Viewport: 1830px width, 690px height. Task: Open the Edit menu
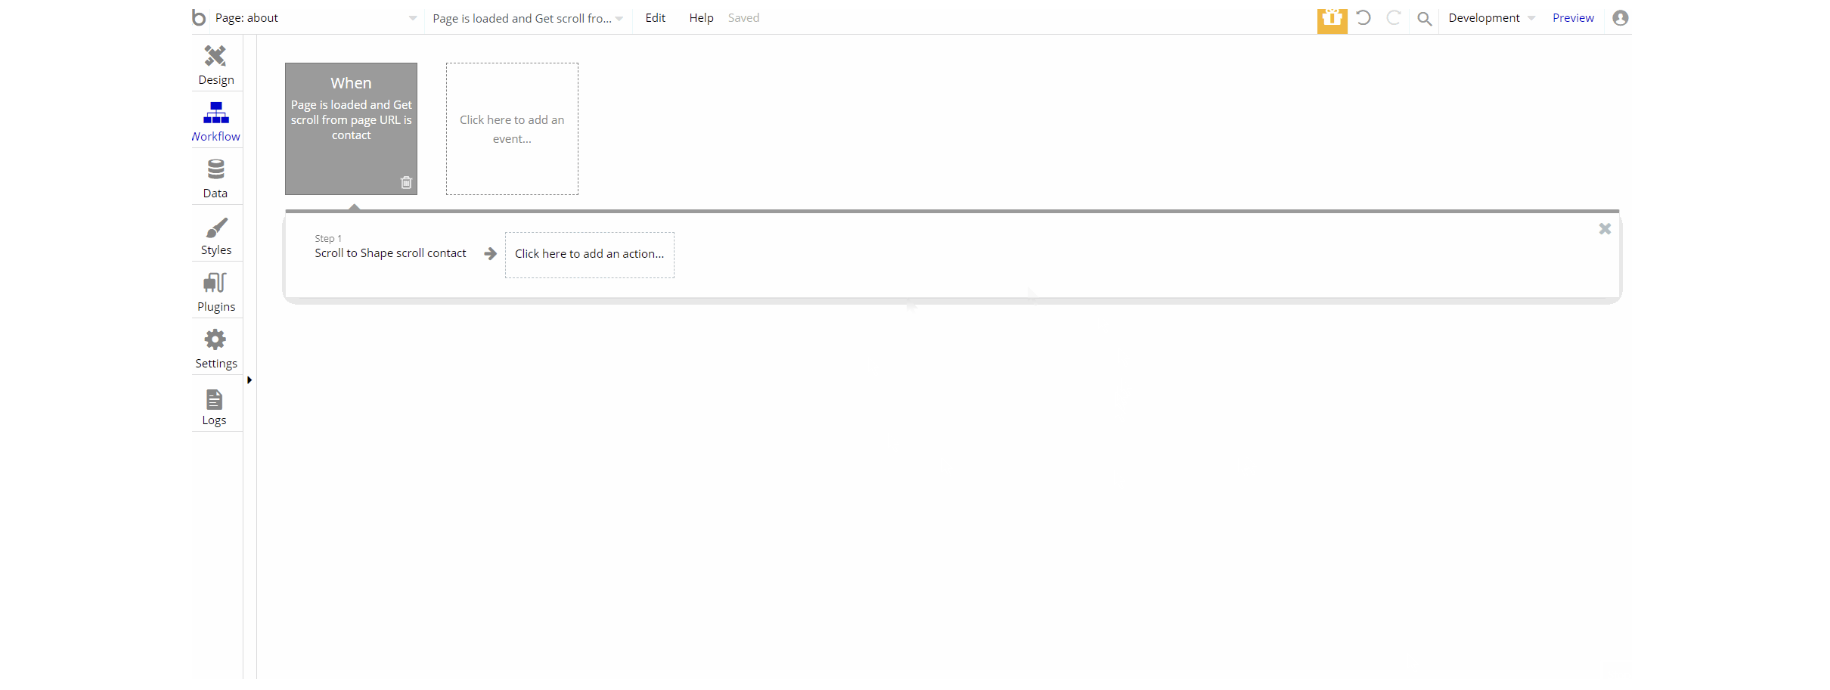click(655, 18)
